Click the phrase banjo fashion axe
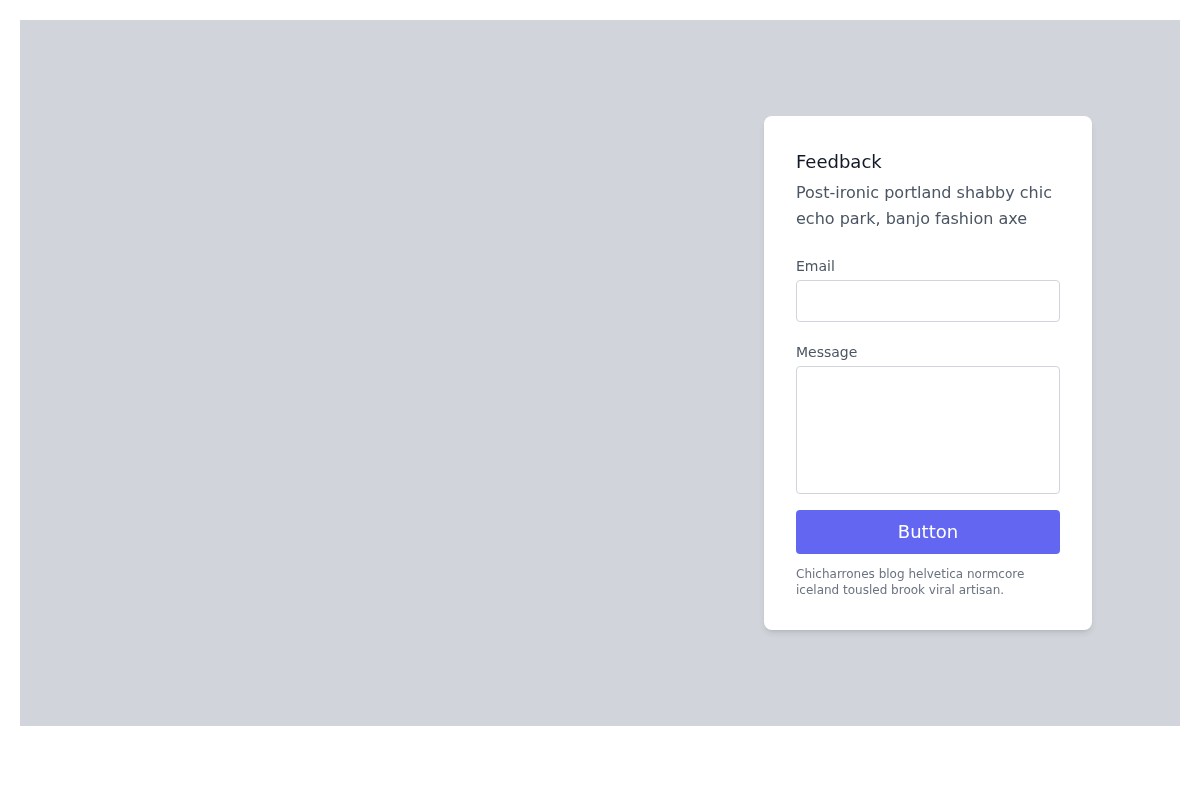Image resolution: width=1200 pixels, height=800 pixels. 956,218
